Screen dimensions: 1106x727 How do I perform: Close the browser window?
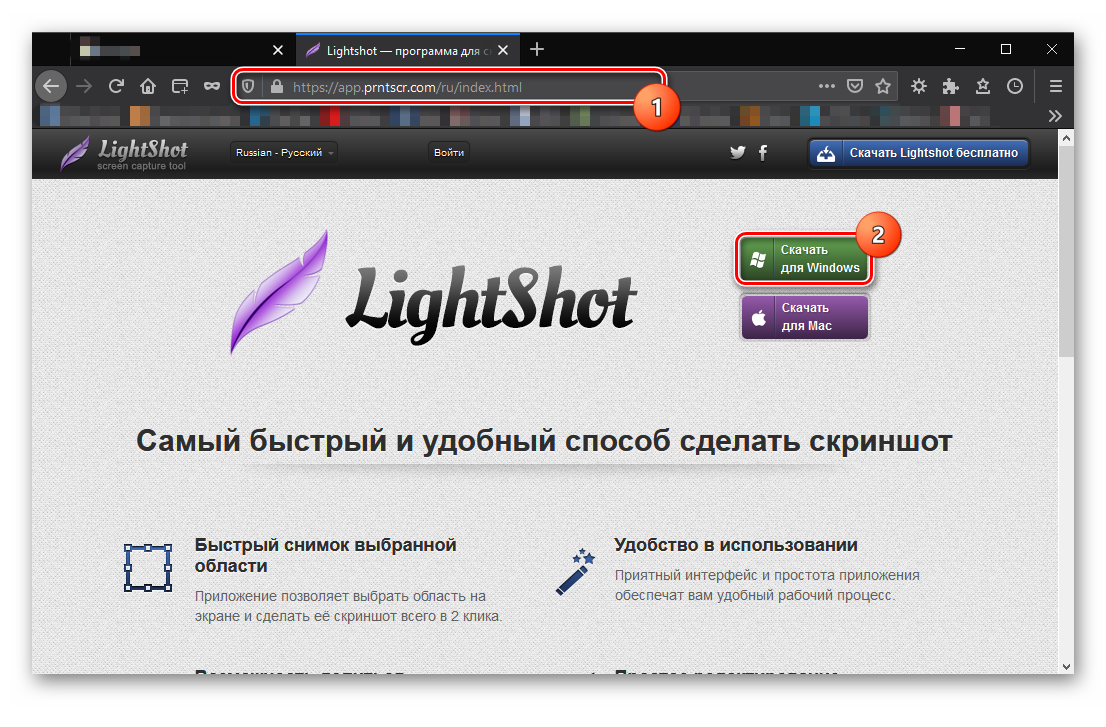1052,49
